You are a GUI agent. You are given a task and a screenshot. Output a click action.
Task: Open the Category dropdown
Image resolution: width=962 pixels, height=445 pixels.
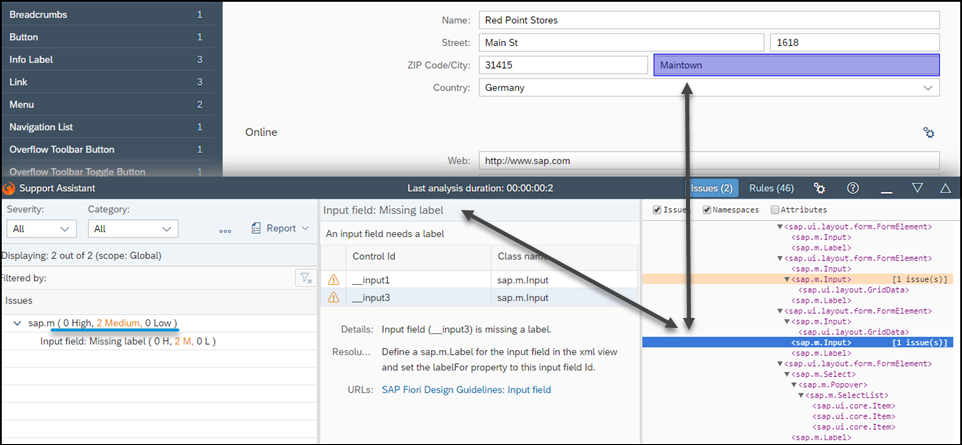pos(133,228)
